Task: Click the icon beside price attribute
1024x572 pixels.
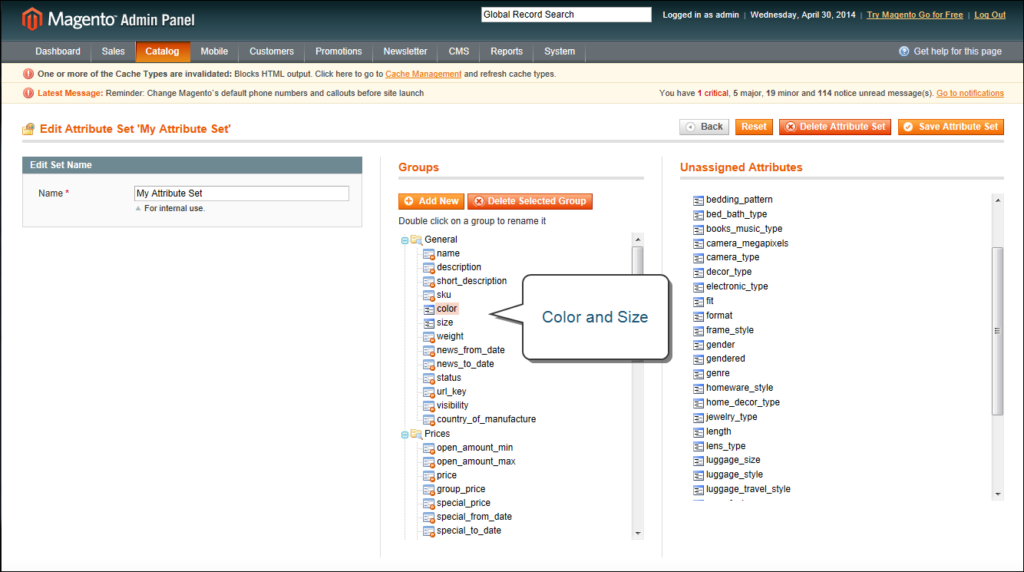Action: pos(428,475)
